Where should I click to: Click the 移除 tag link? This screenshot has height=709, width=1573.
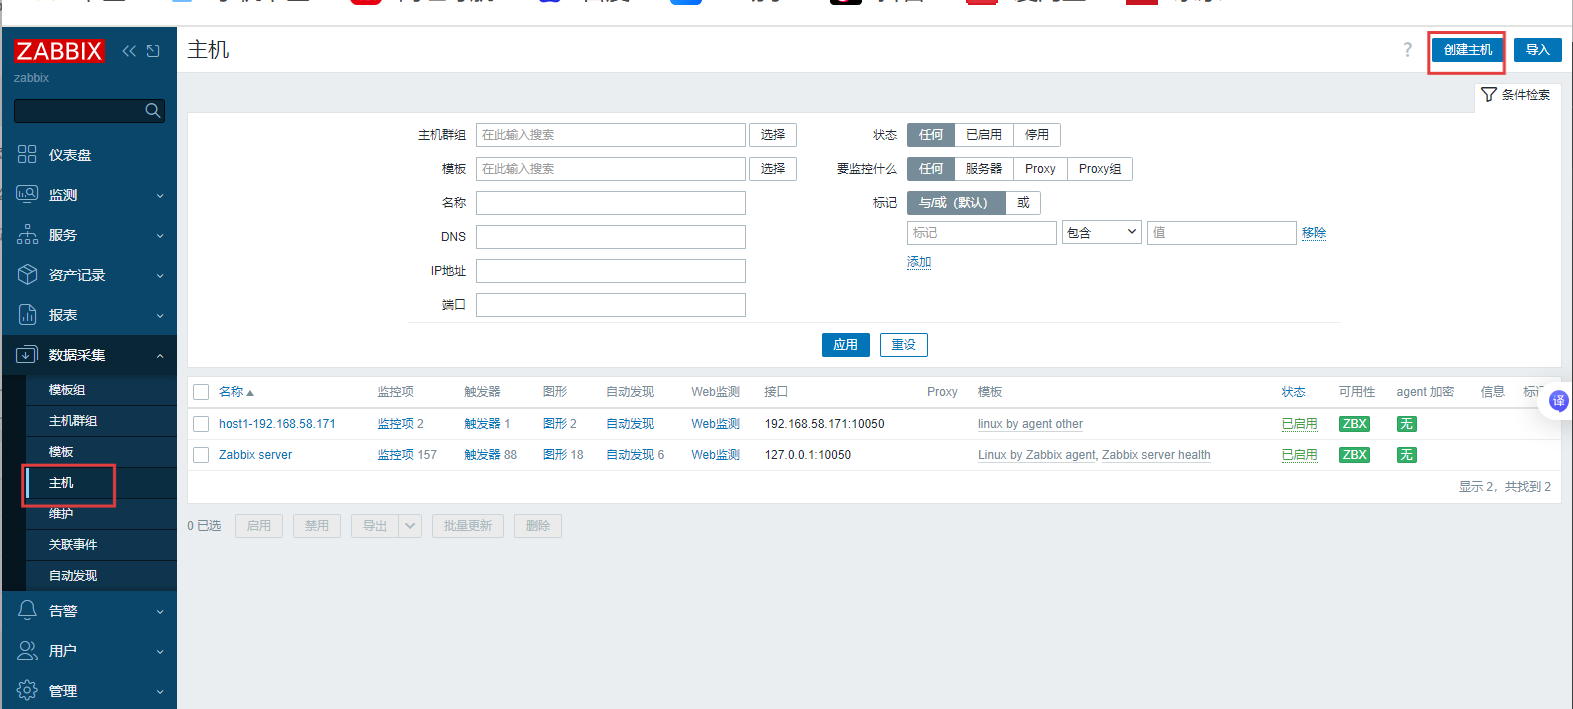click(x=1314, y=233)
